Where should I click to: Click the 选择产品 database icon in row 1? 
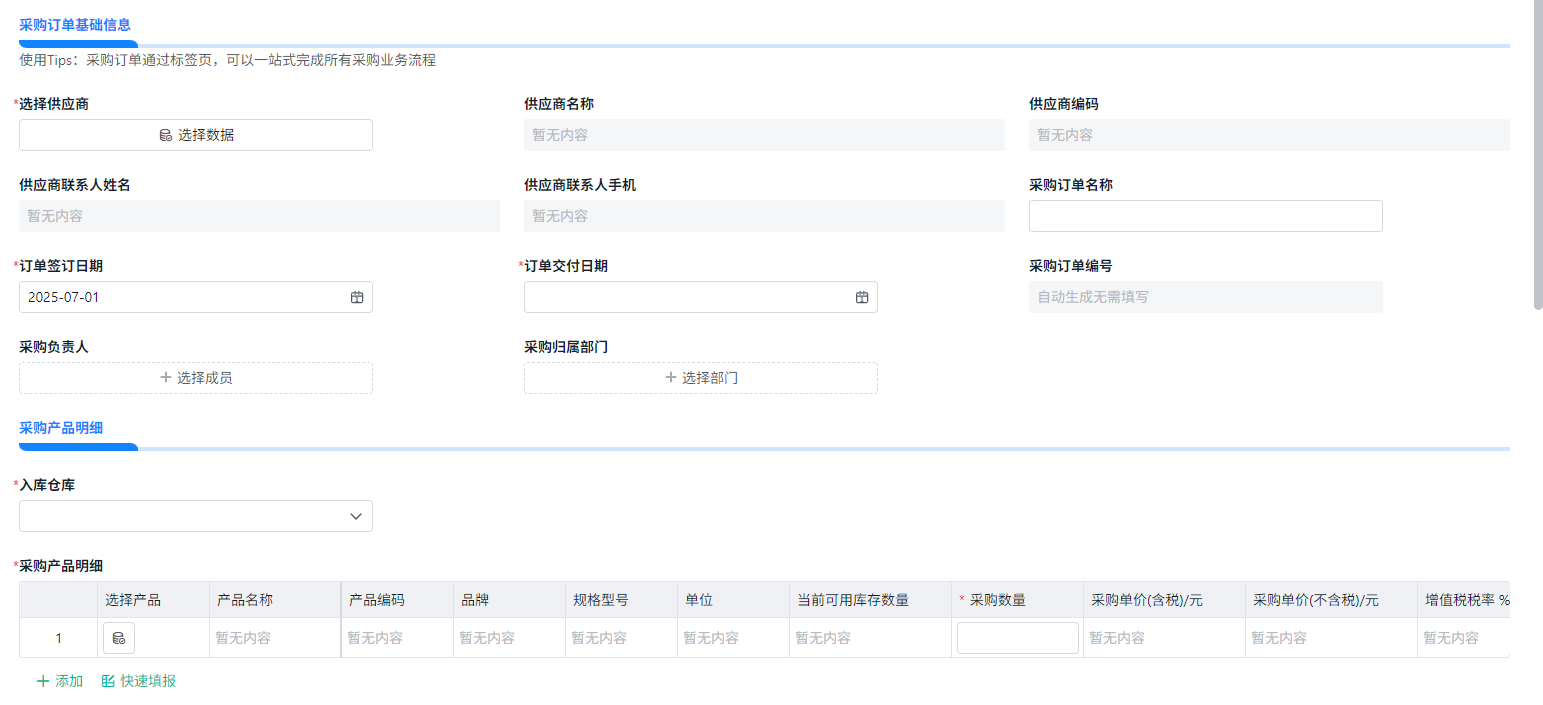119,638
